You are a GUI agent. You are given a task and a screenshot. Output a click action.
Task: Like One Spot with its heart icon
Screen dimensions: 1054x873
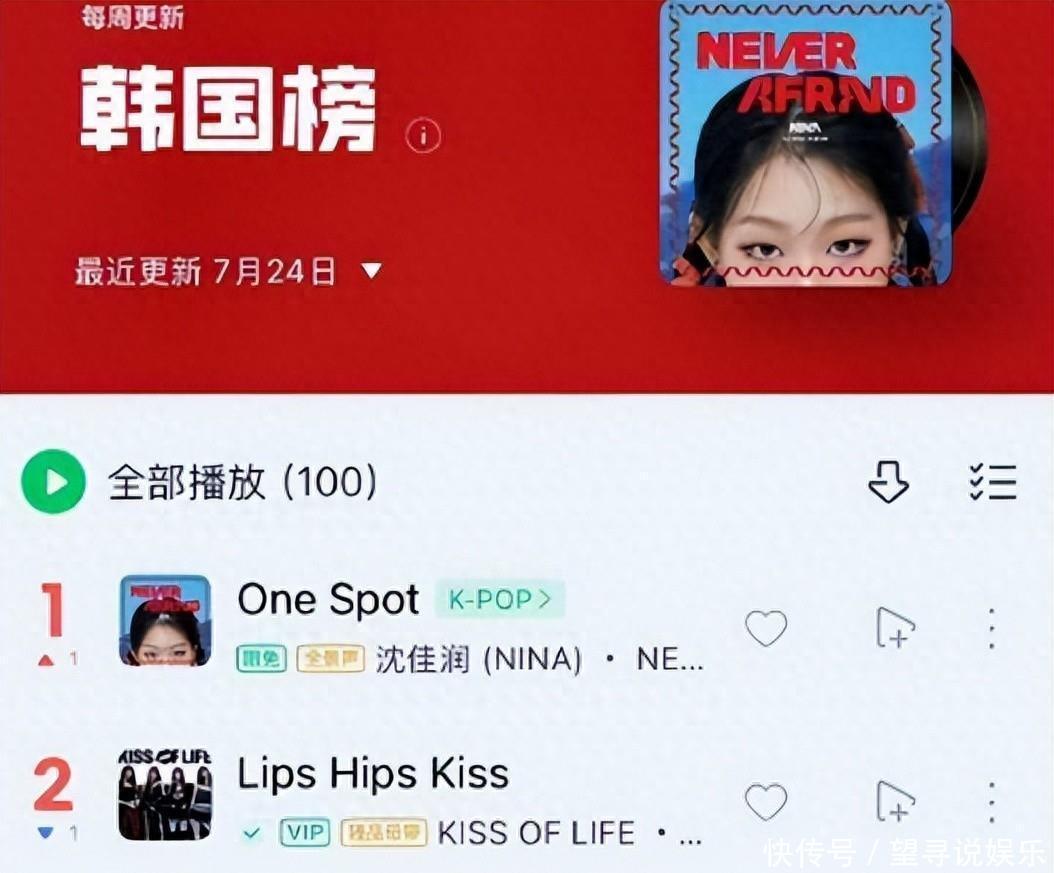(x=766, y=628)
